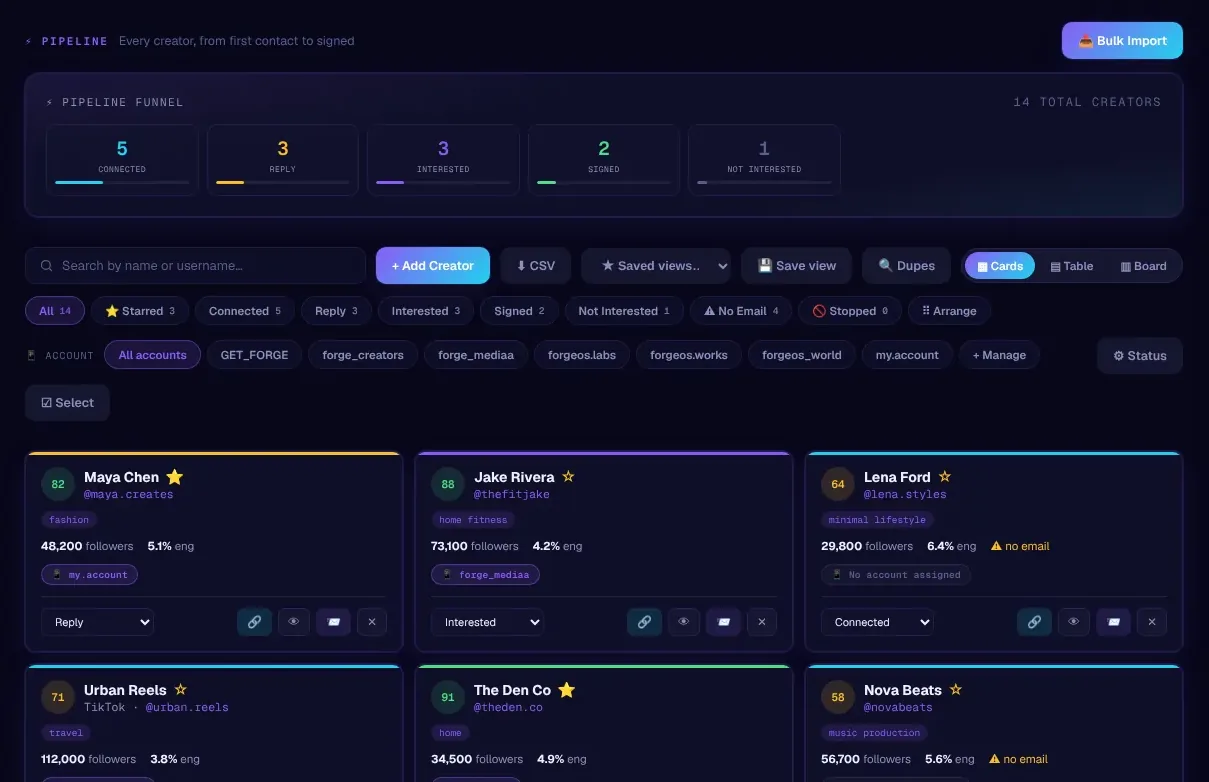Select the All accounts filter
1209x782 pixels.
153,355
